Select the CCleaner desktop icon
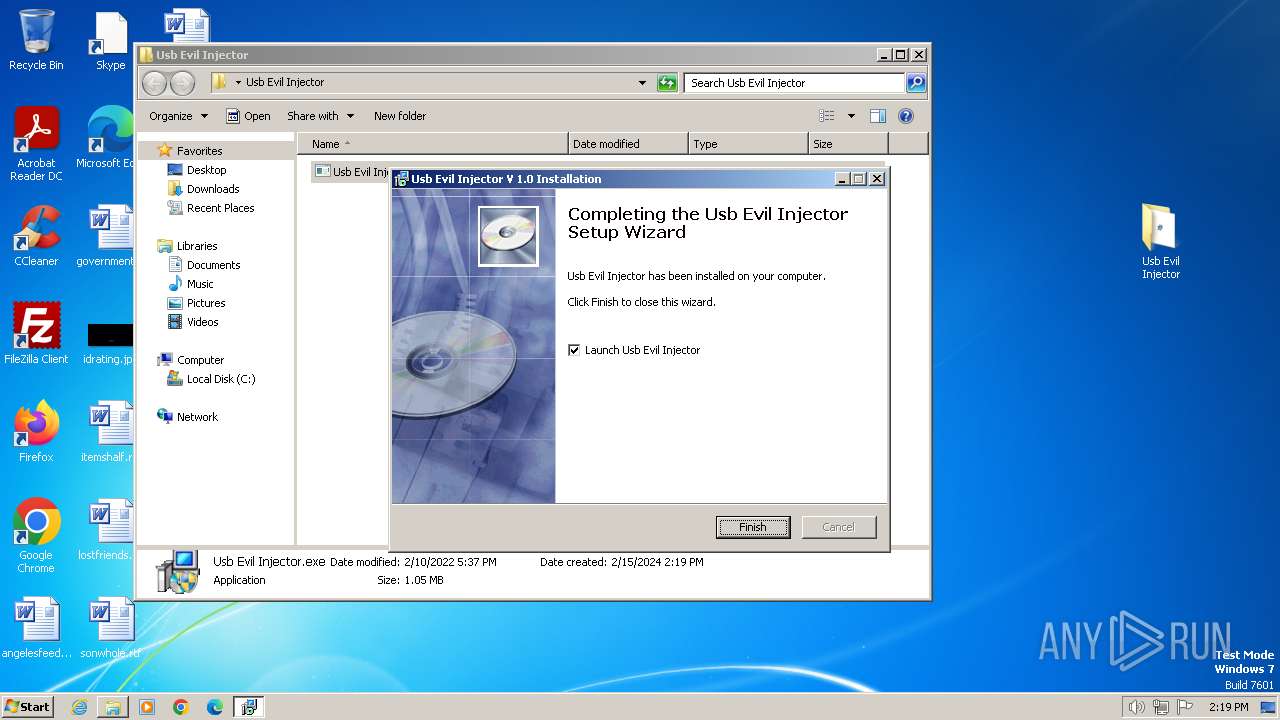The image size is (1280, 720). [36, 236]
